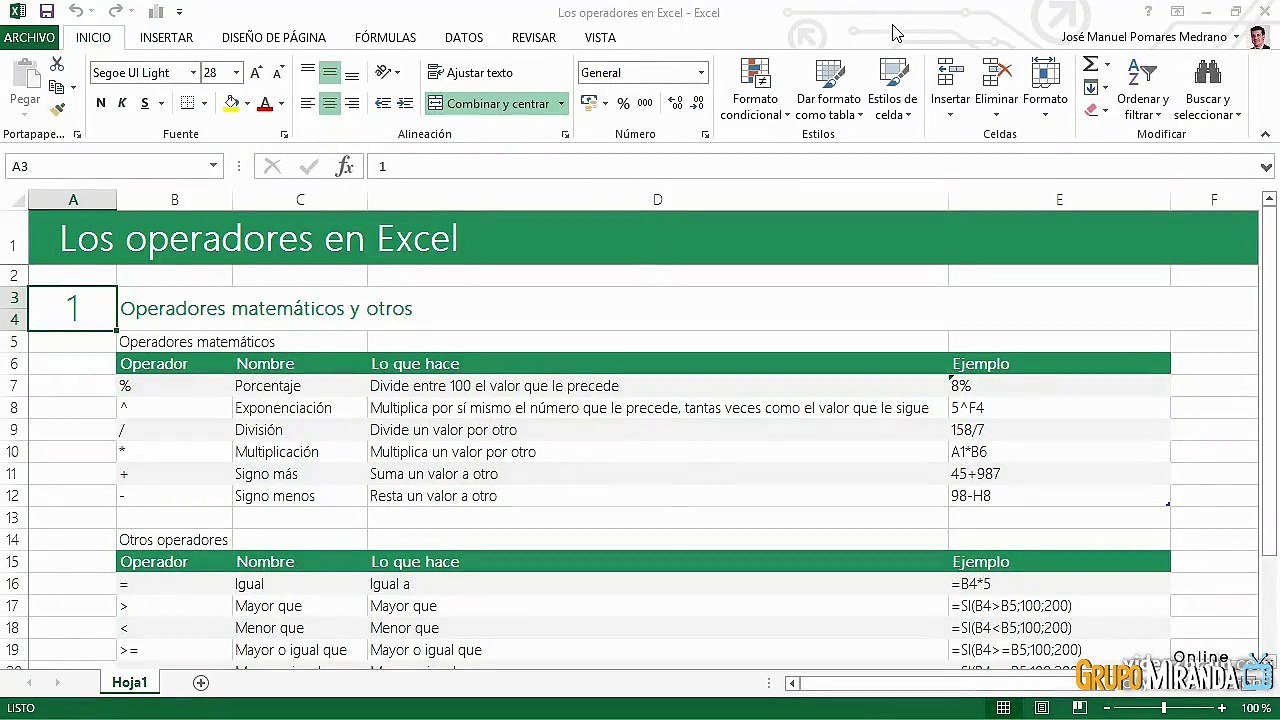Increase indent
The width and height of the screenshot is (1280, 720).
pos(405,103)
